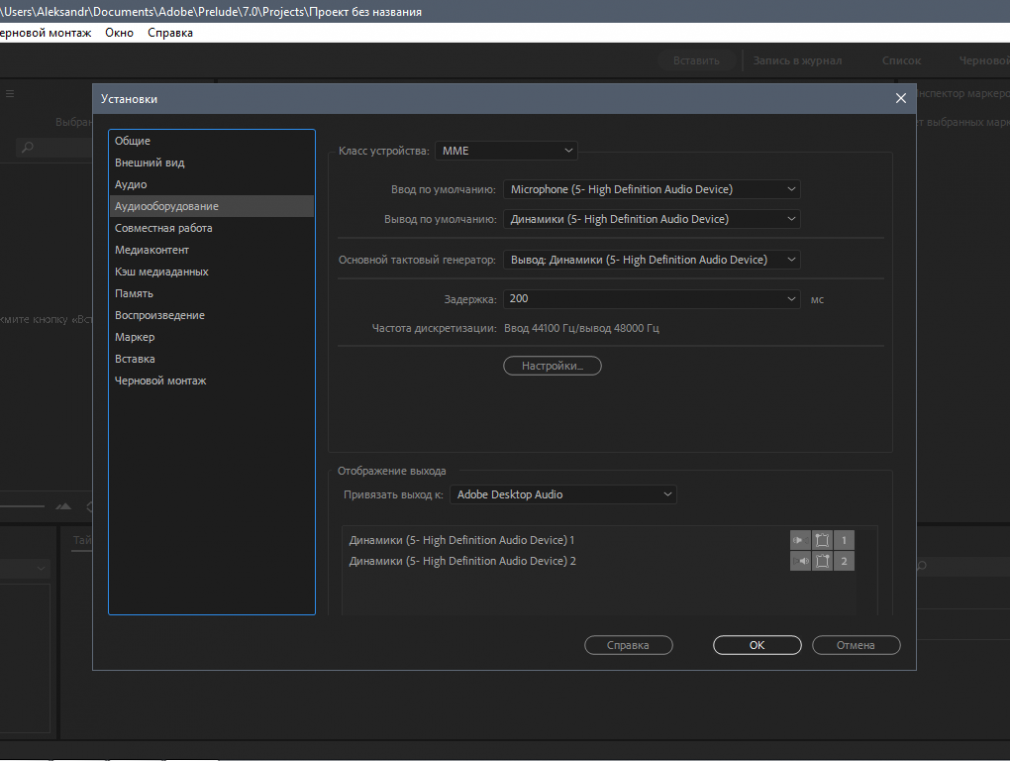This screenshot has width=1010, height=761.
Task: Select the Внешний вид category
Action: (211, 162)
